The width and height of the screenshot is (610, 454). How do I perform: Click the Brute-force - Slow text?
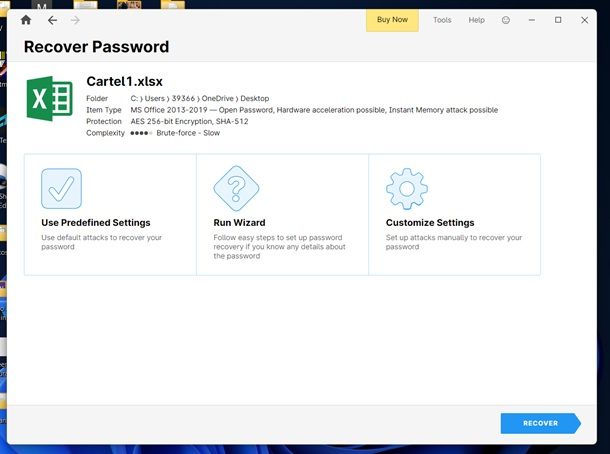click(188, 133)
